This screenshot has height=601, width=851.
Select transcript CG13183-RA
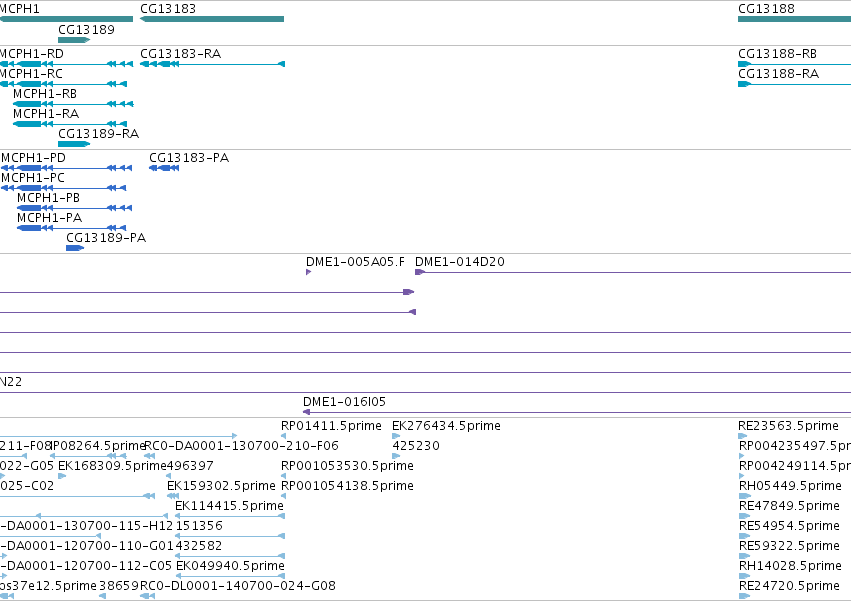(212, 64)
